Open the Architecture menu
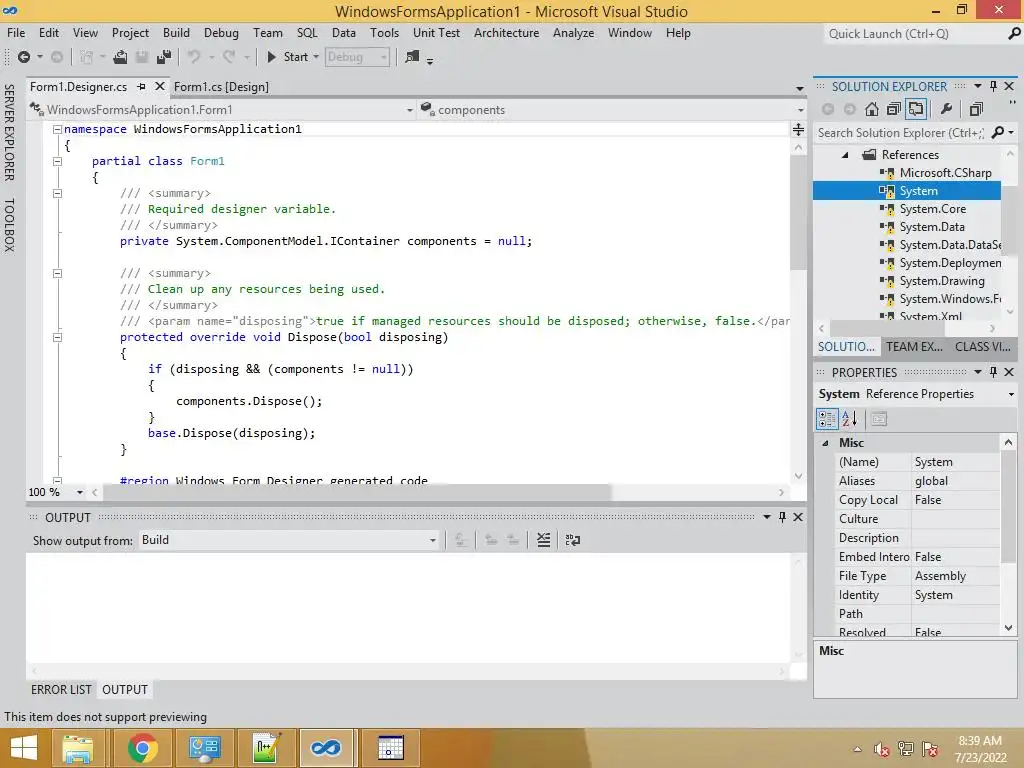1024x768 pixels. point(507,33)
